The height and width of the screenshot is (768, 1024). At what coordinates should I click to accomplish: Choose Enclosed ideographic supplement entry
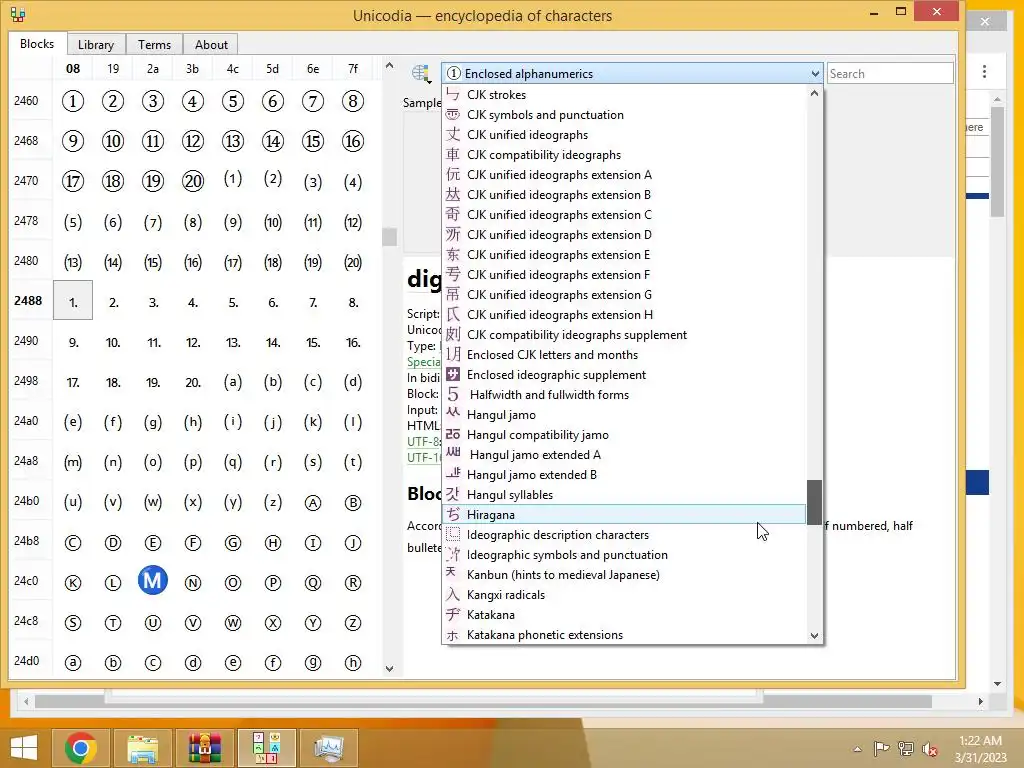click(x=624, y=375)
